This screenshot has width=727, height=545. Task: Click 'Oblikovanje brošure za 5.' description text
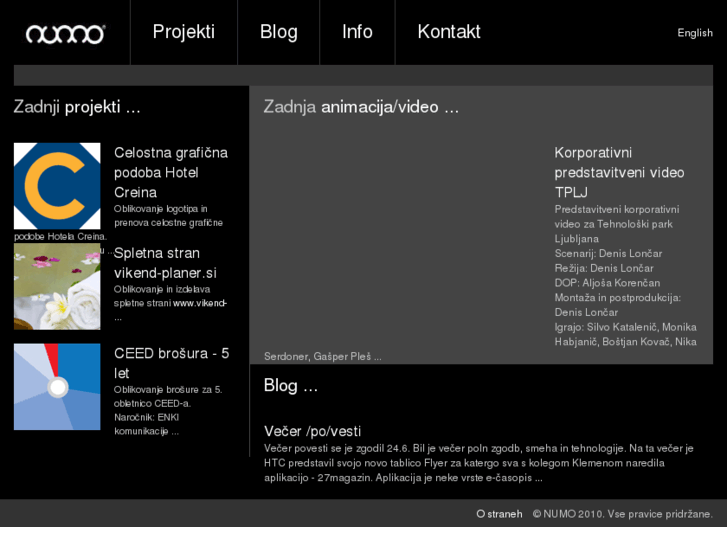tap(168, 390)
